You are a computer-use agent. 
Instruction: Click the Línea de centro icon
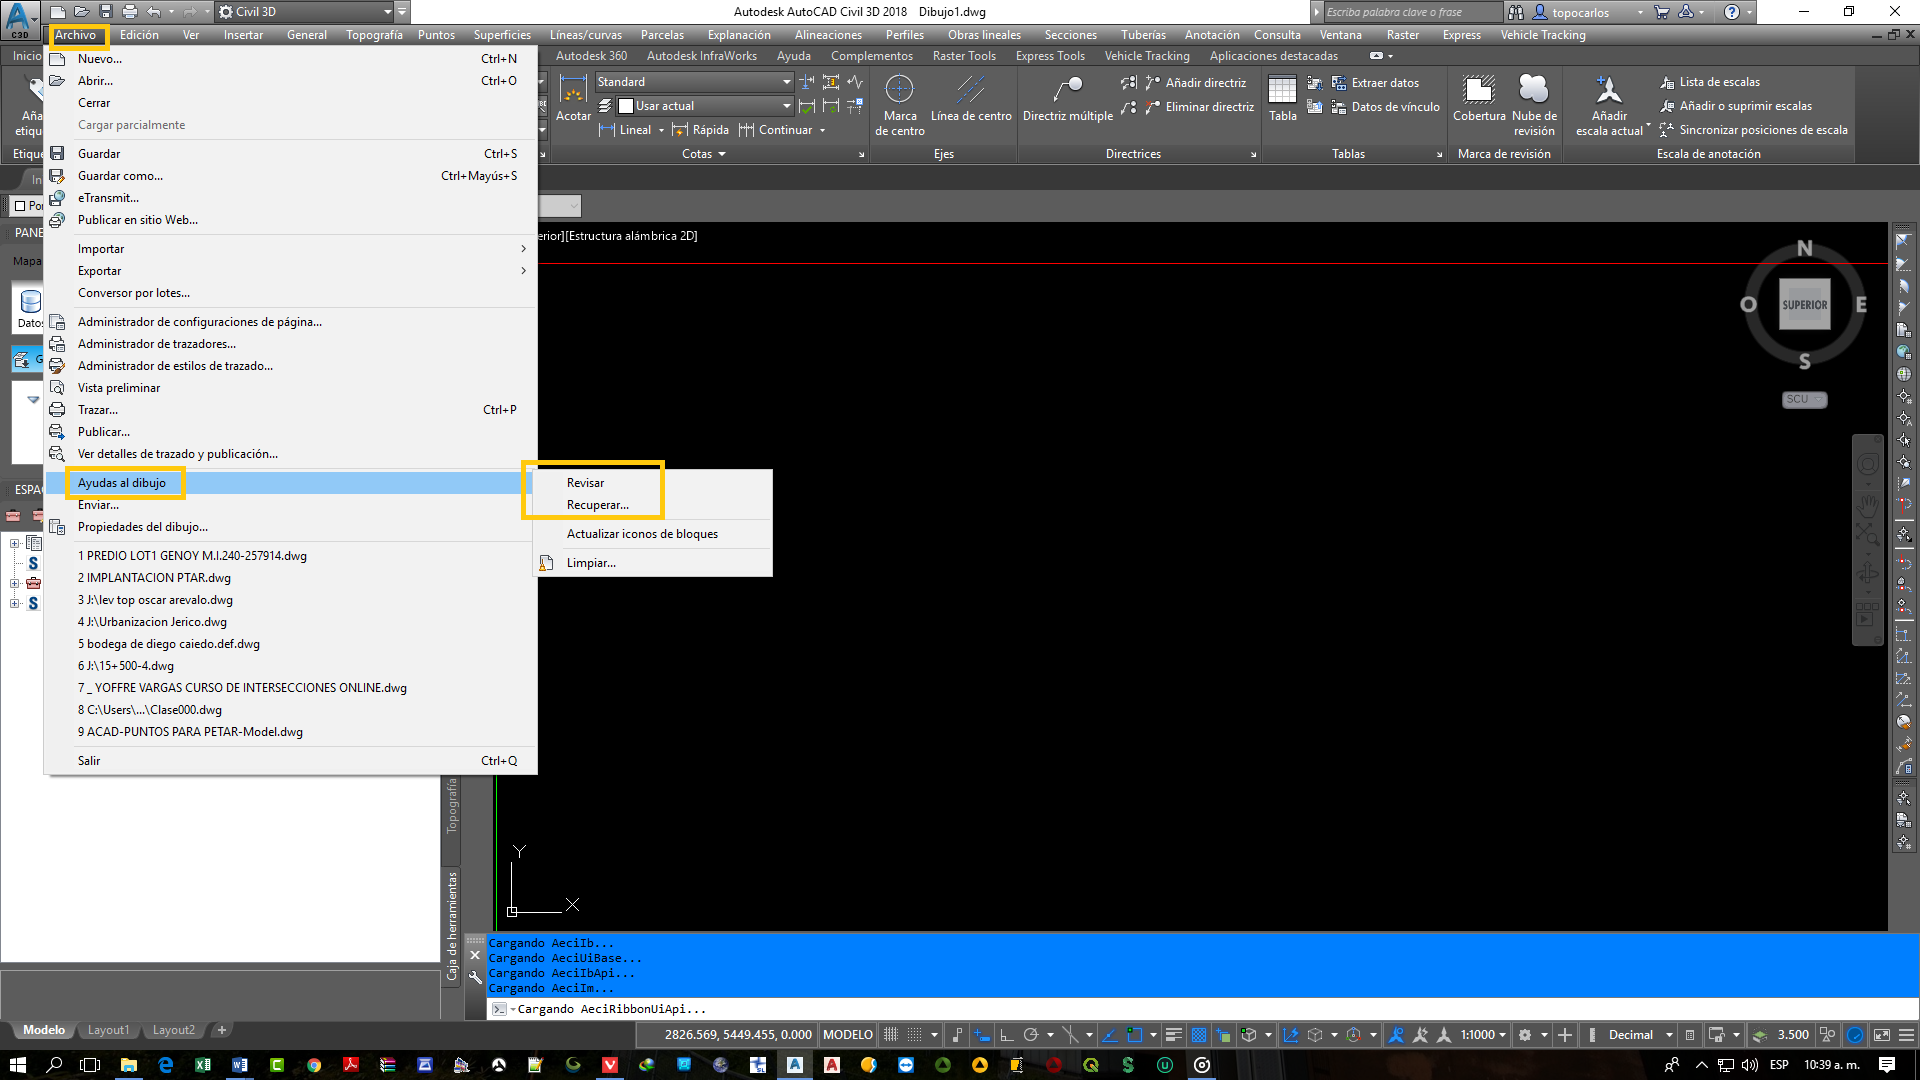click(x=970, y=90)
